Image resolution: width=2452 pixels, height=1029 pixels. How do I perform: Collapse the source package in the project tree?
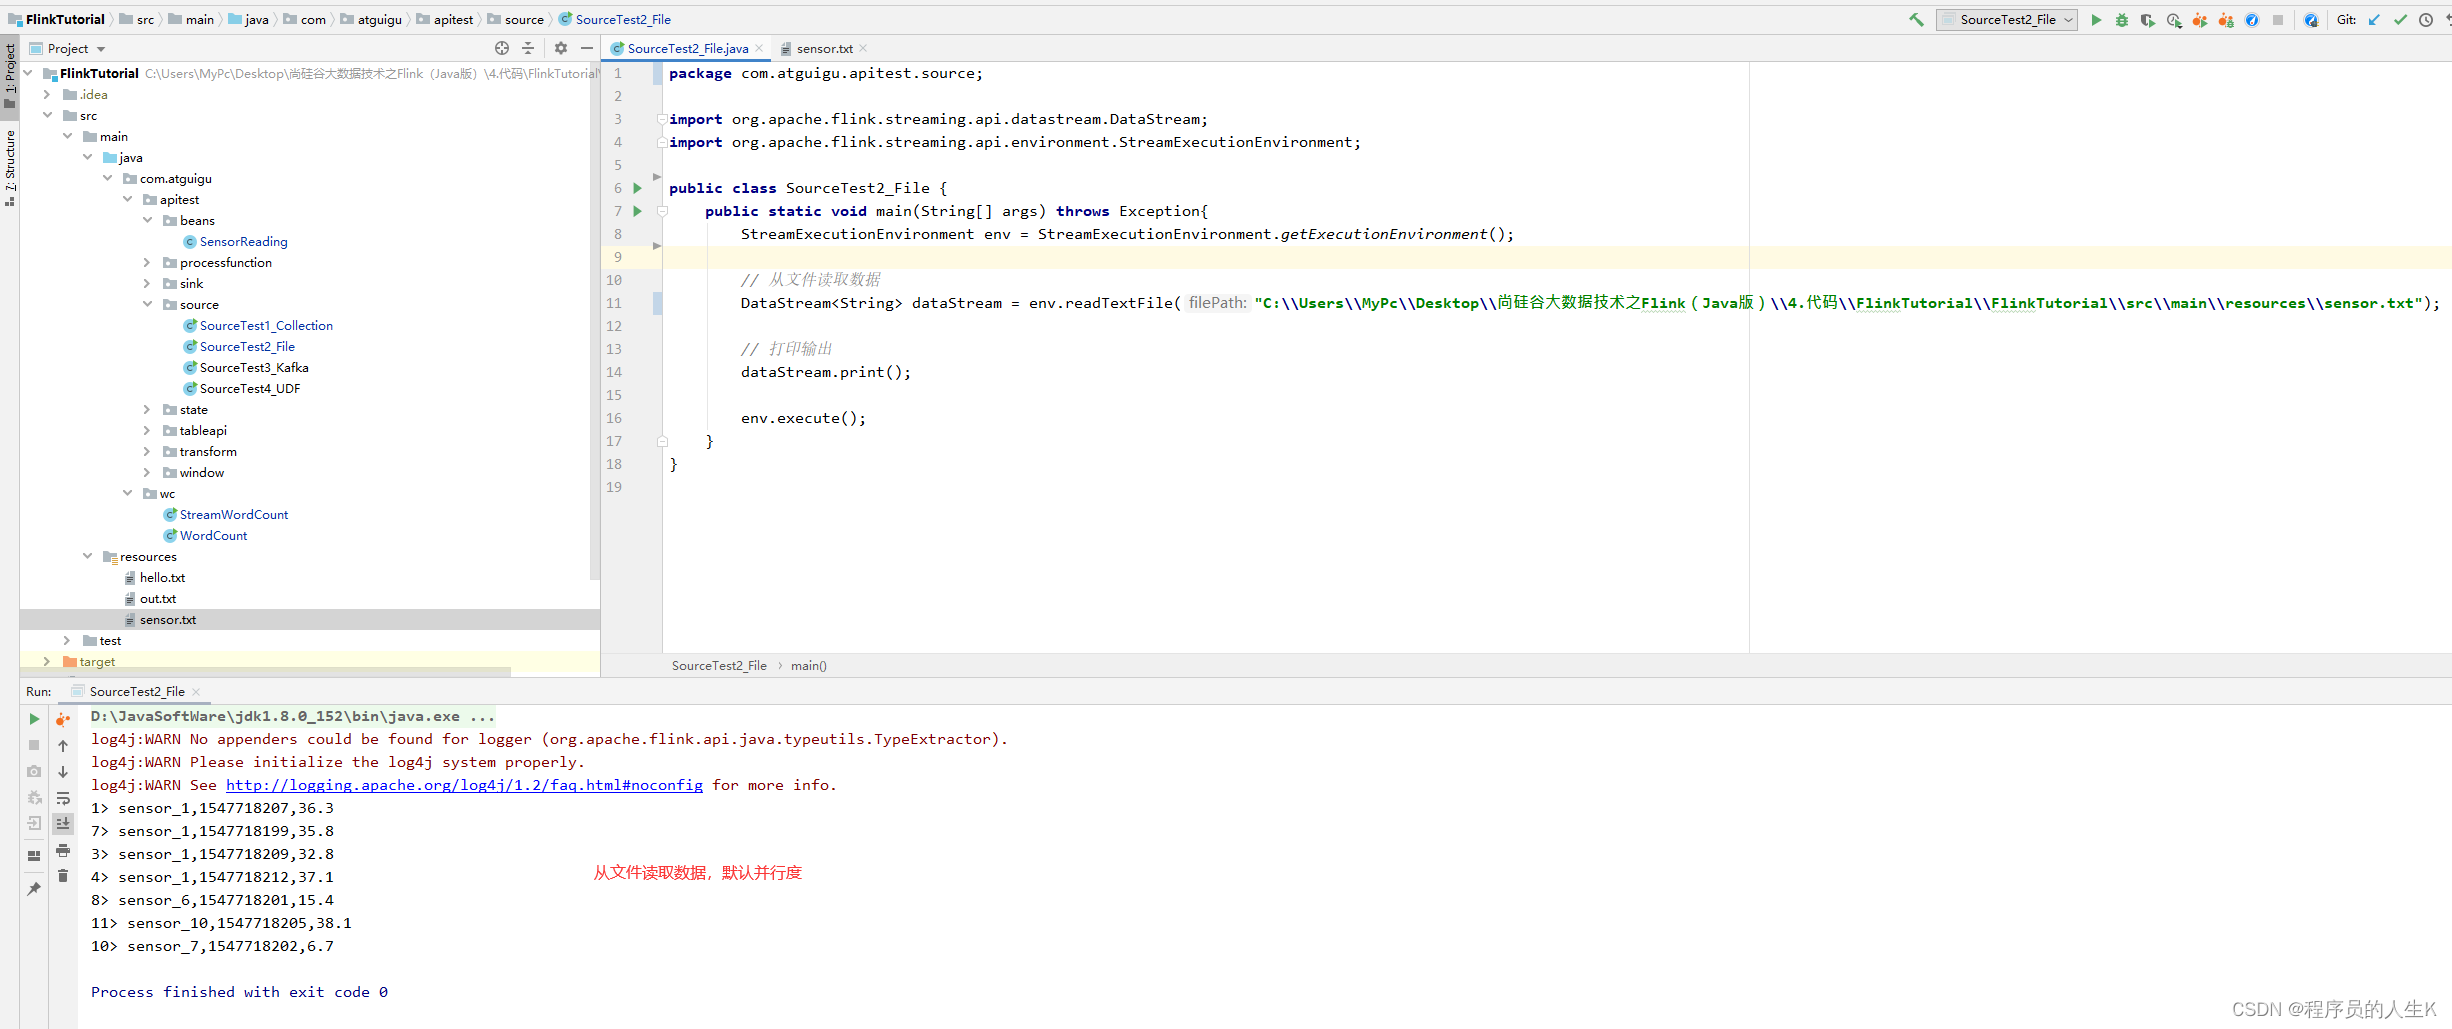click(147, 305)
